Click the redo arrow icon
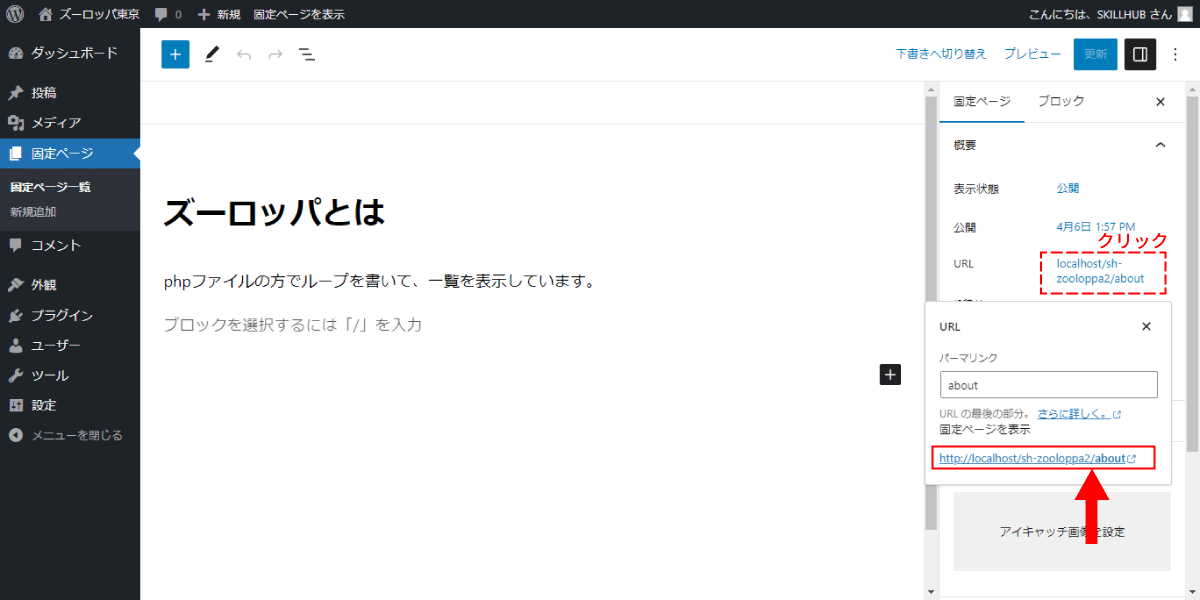The image size is (1200, 600). tap(275, 54)
